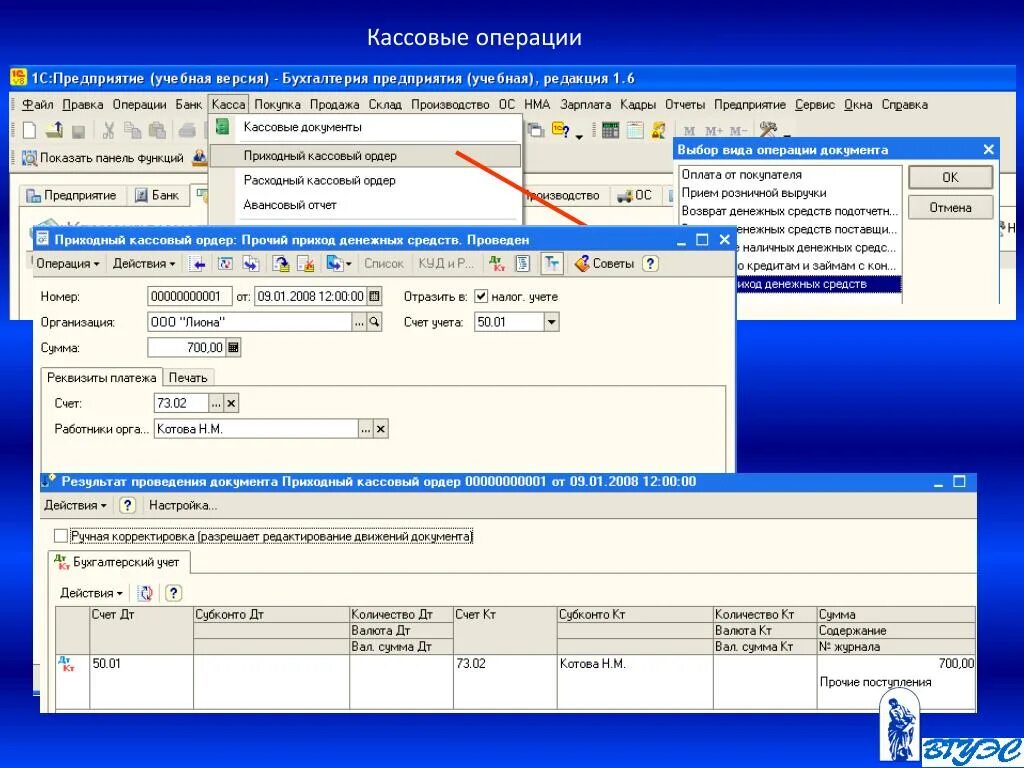Clear the Счет 73.02 field with X
This screenshot has width=1024, height=768.
point(231,404)
